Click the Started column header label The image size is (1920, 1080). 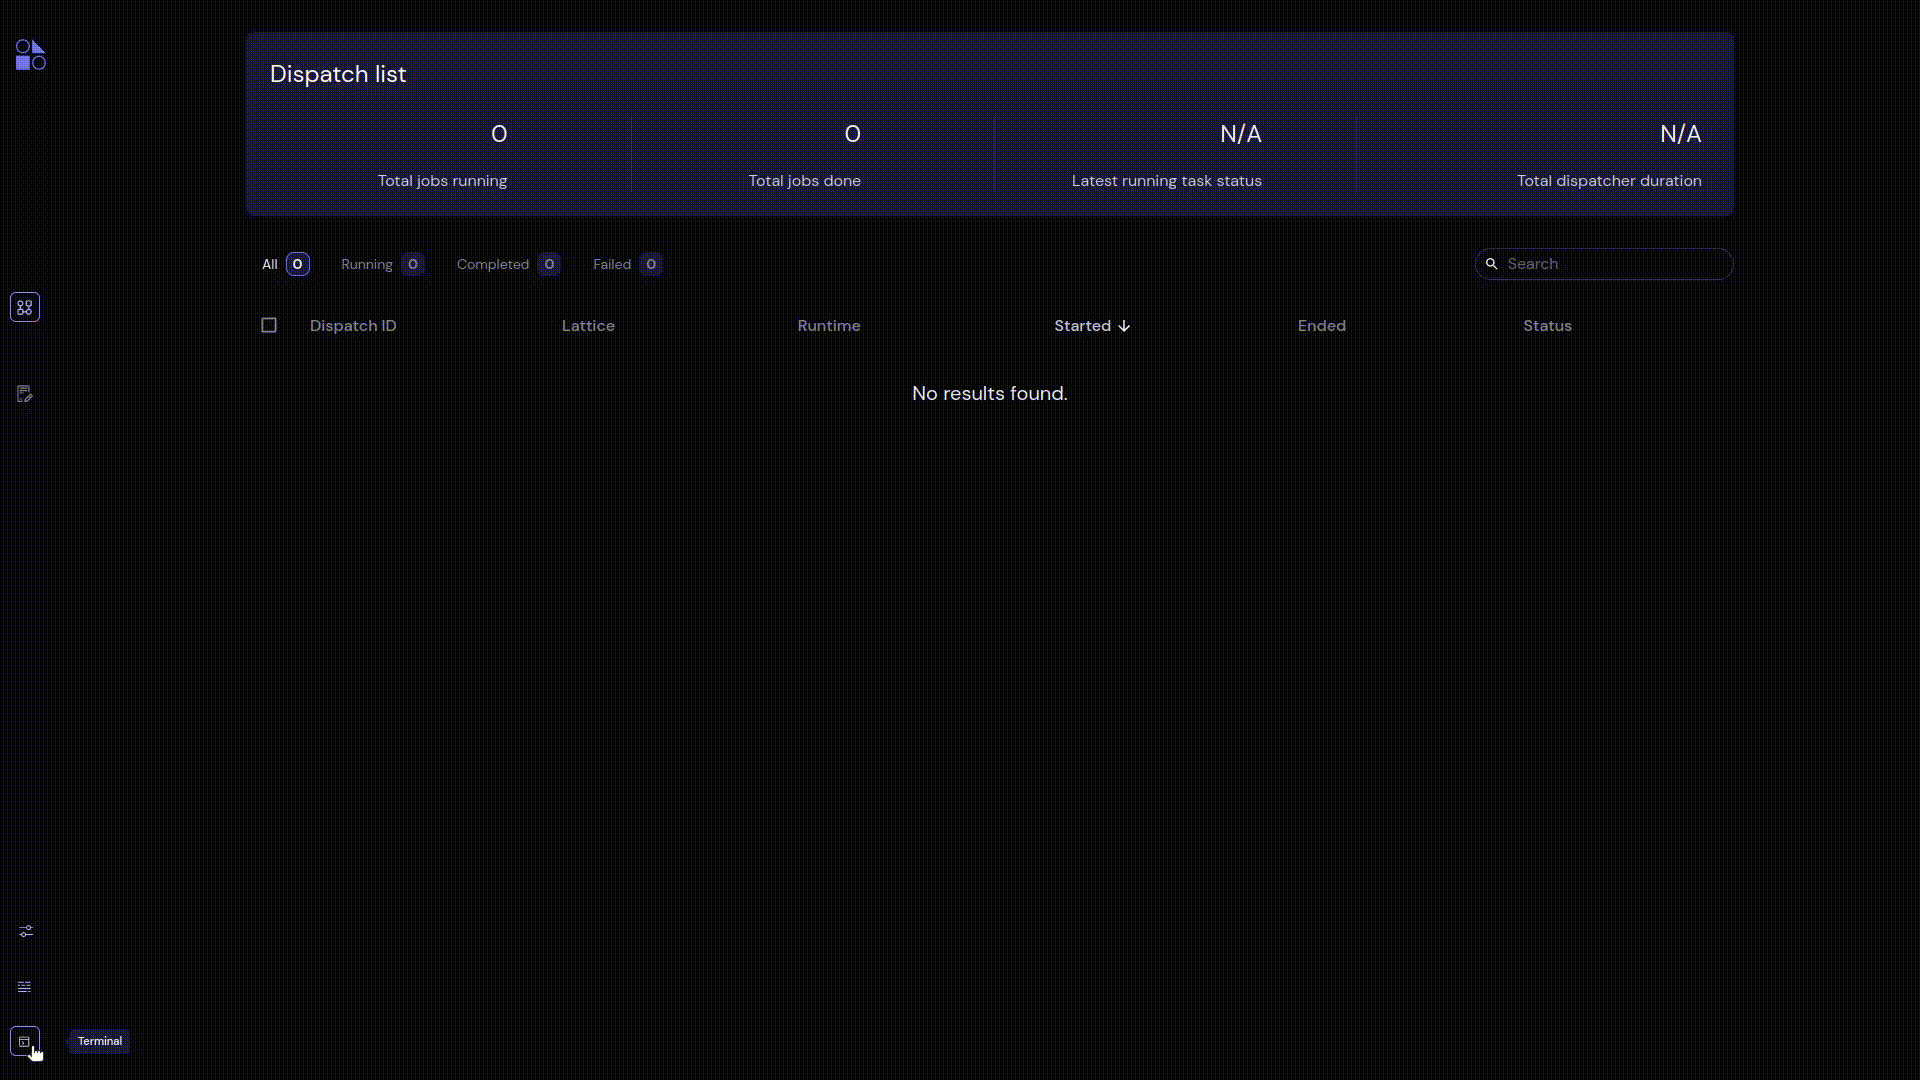point(1082,326)
